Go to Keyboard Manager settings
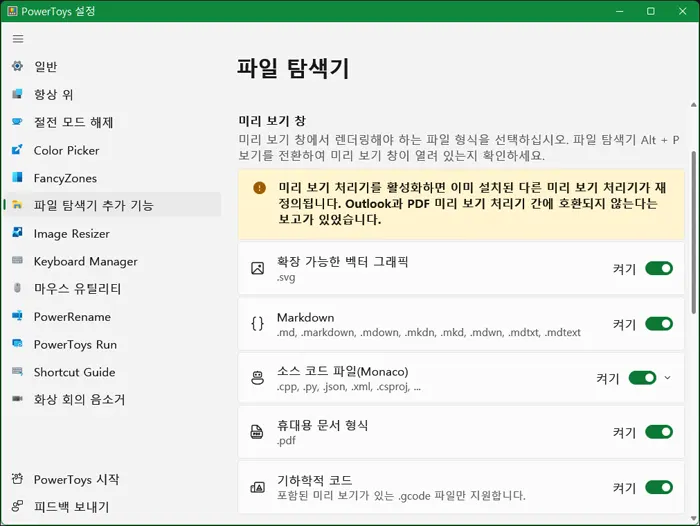Screen dimensions: 700x526 (x=112, y=260)
